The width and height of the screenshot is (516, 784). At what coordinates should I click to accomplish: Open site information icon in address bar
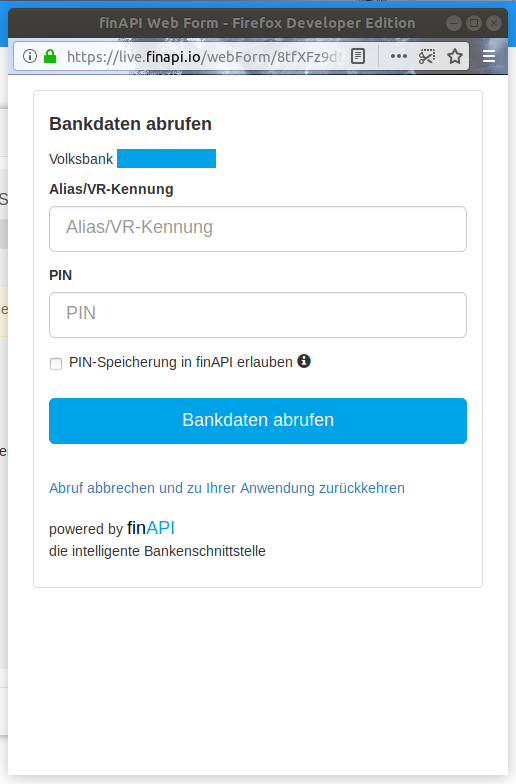click(30, 56)
